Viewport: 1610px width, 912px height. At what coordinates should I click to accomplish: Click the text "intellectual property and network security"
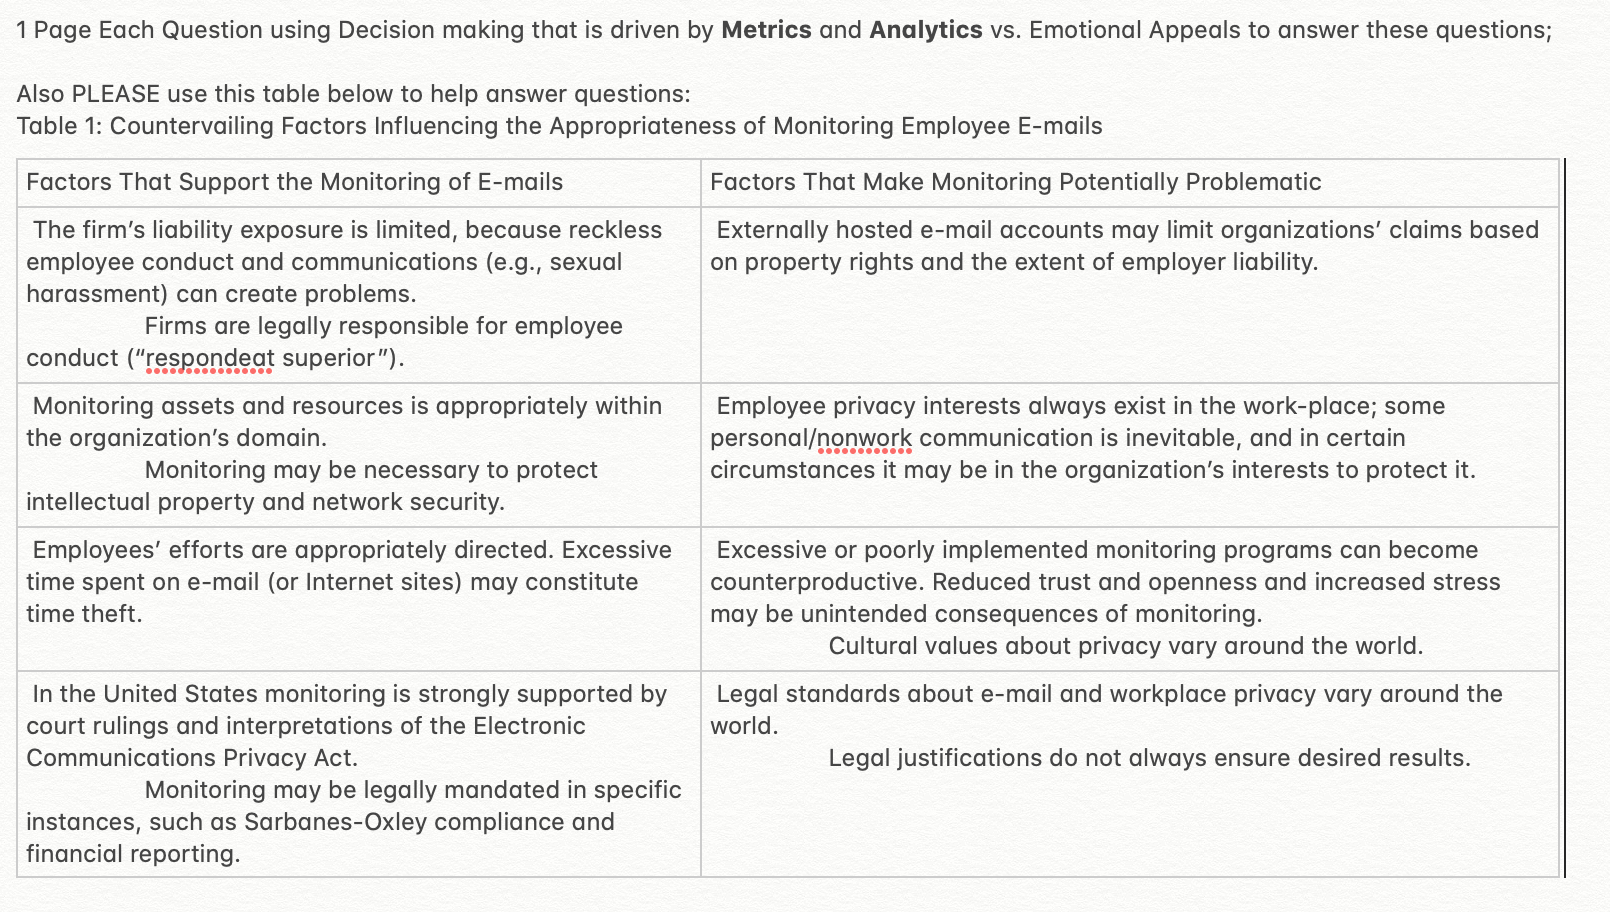(265, 502)
